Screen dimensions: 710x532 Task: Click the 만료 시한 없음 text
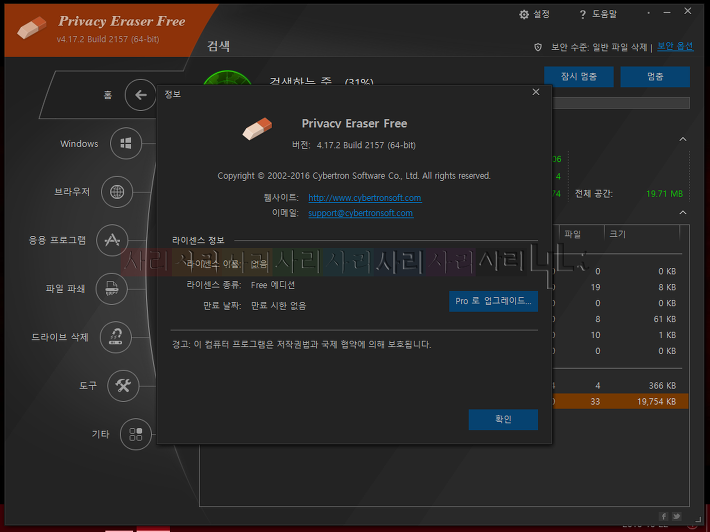(278, 306)
